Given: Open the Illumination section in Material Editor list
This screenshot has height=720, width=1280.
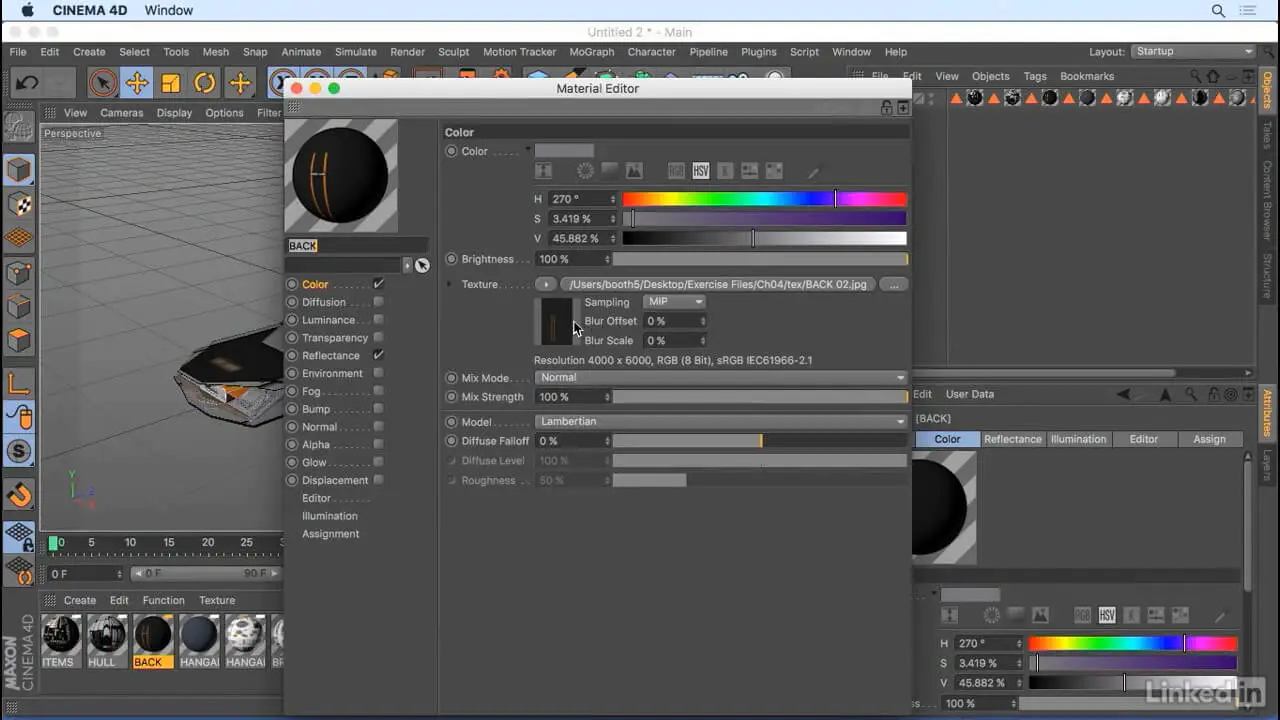Looking at the screenshot, I should click(330, 516).
